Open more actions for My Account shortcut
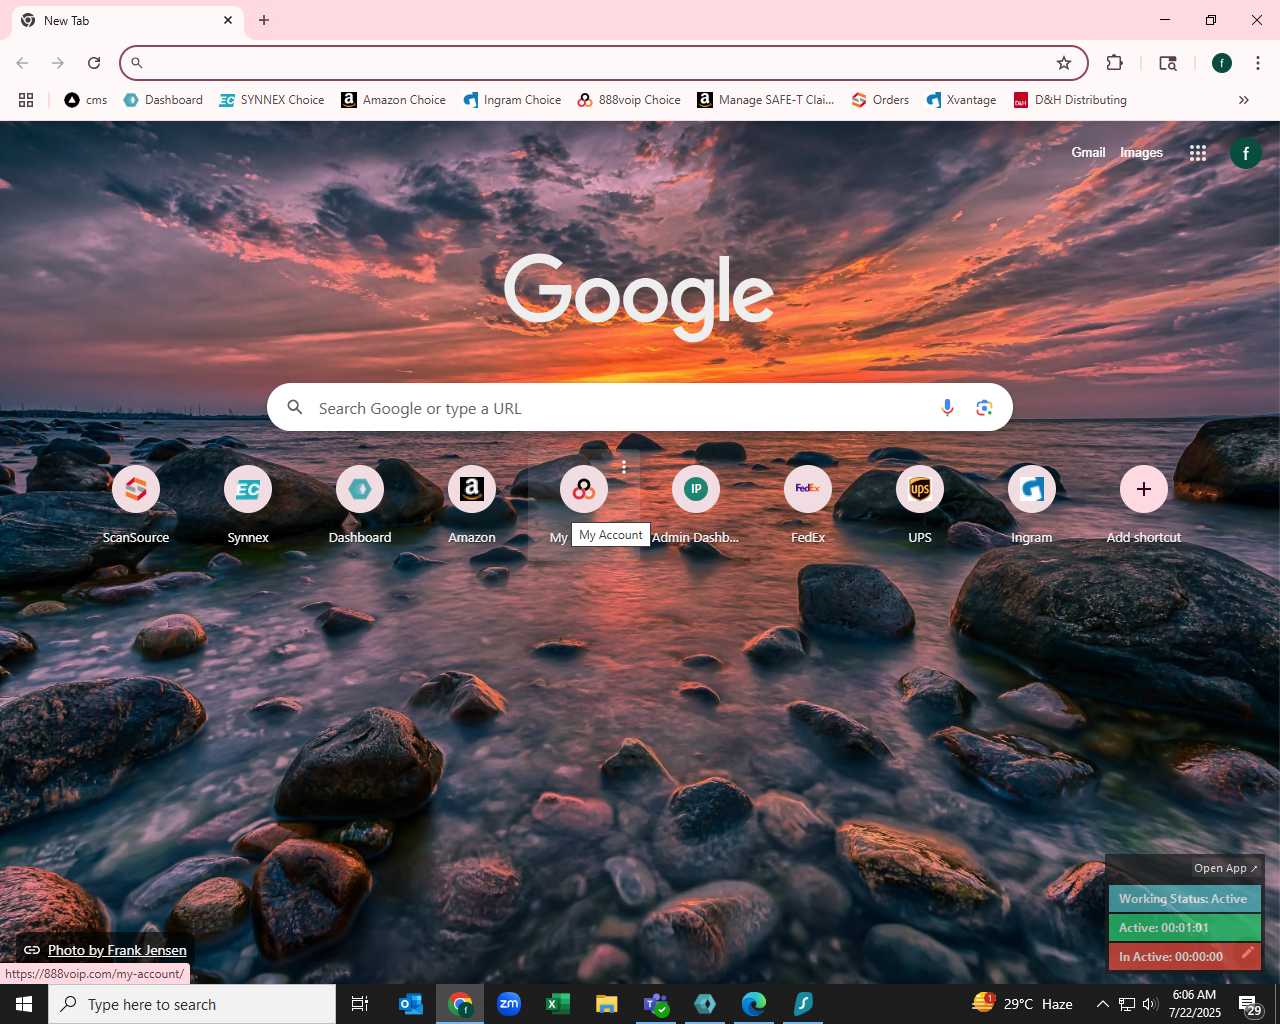Image resolution: width=1280 pixels, height=1024 pixels. (624, 467)
